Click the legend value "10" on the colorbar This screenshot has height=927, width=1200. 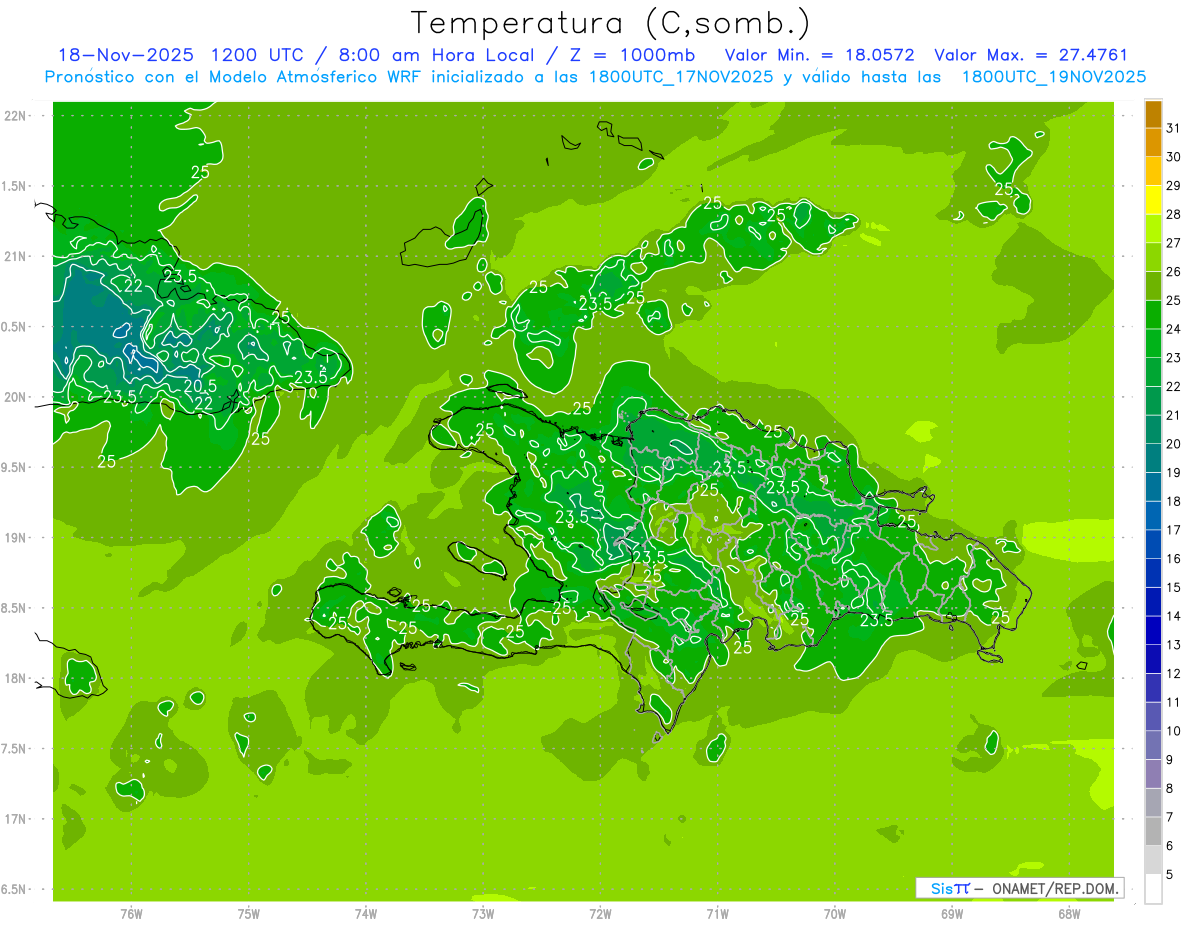[1174, 731]
